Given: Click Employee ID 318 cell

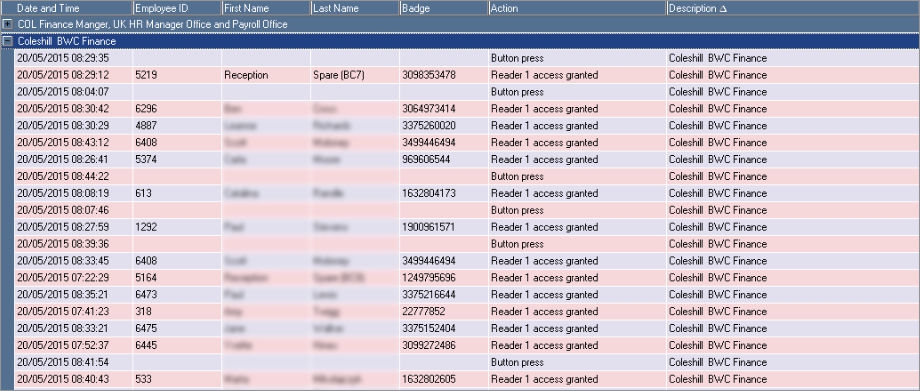Looking at the screenshot, I should tap(177, 312).
